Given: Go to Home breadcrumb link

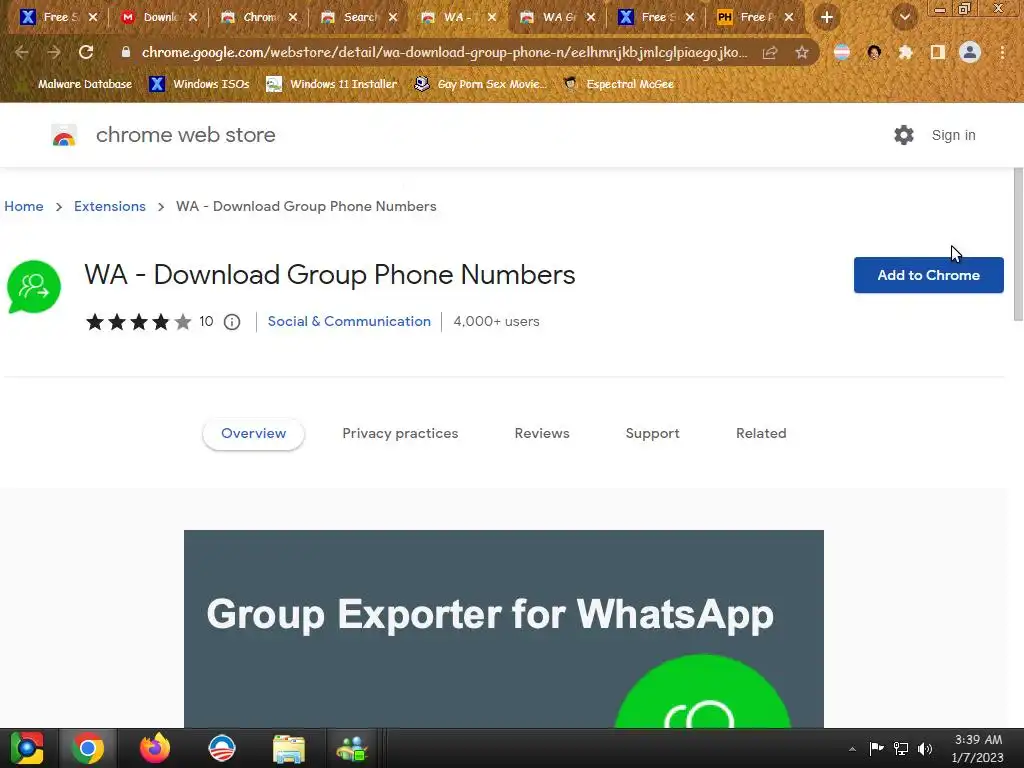Looking at the screenshot, I should (x=24, y=206).
